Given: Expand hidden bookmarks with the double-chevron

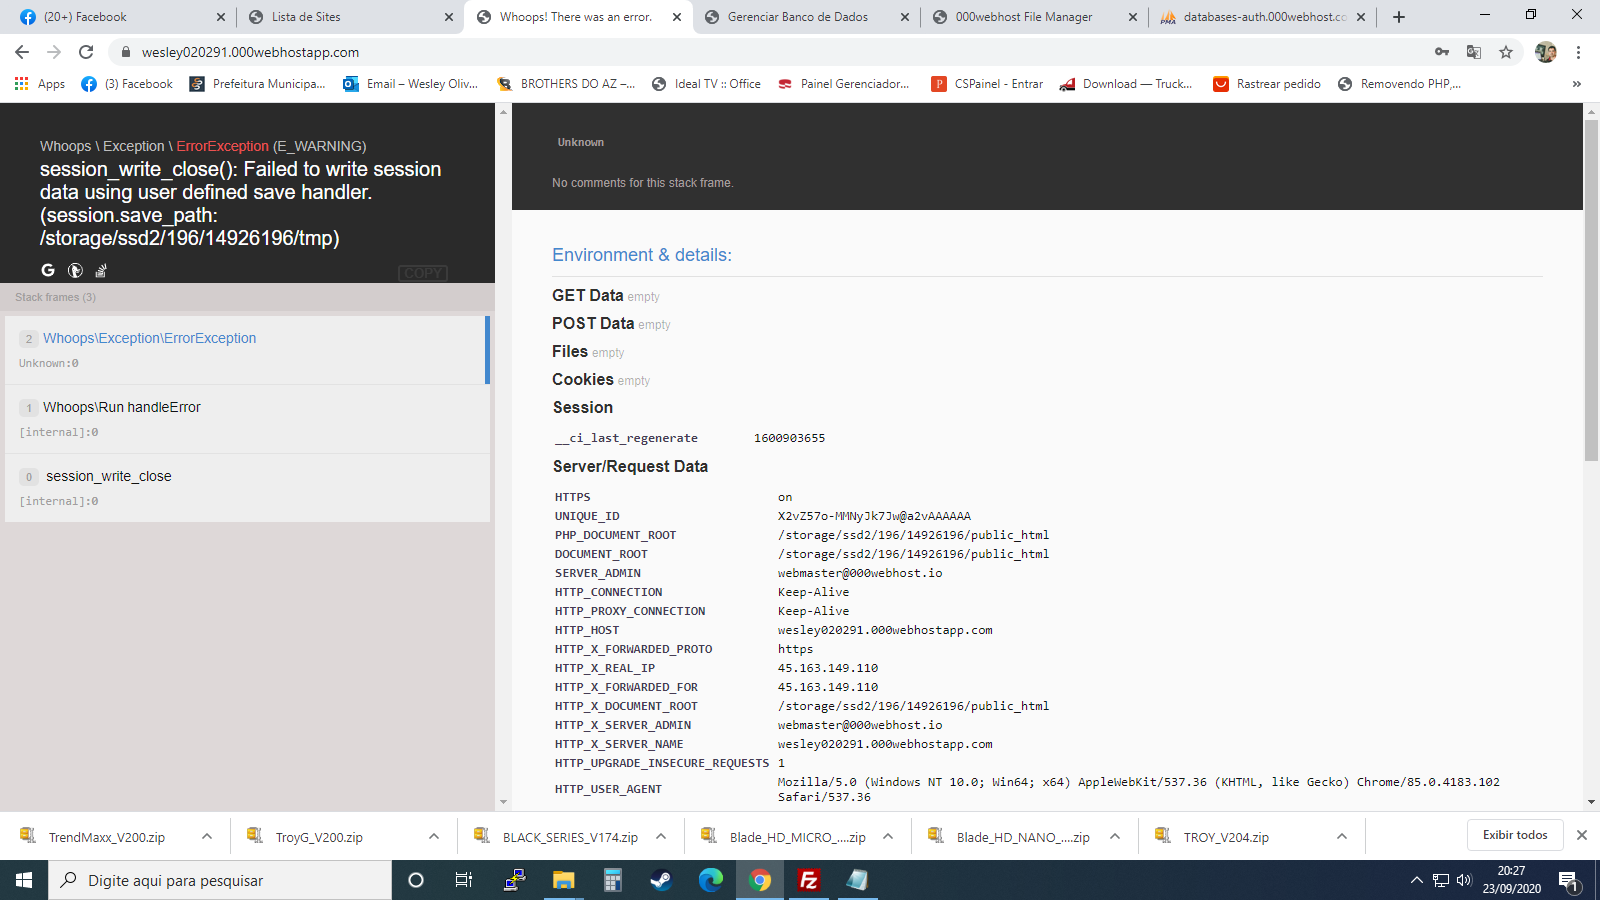Looking at the screenshot, I should (1578, 84).
